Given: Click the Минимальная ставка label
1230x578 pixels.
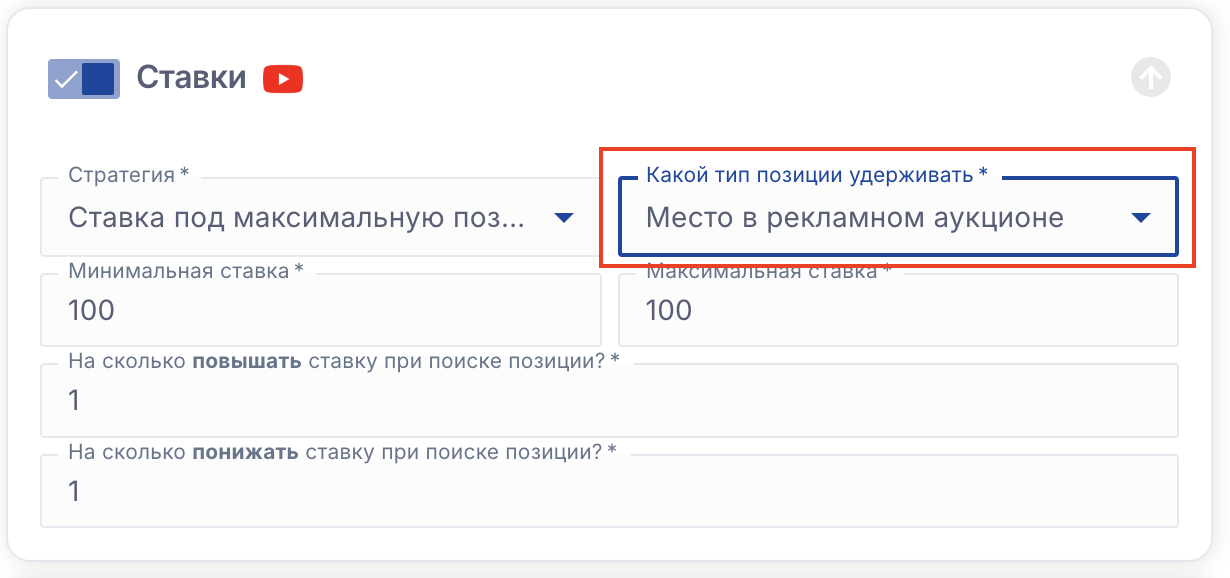Looking at the screenshot, I should point(185,271).
